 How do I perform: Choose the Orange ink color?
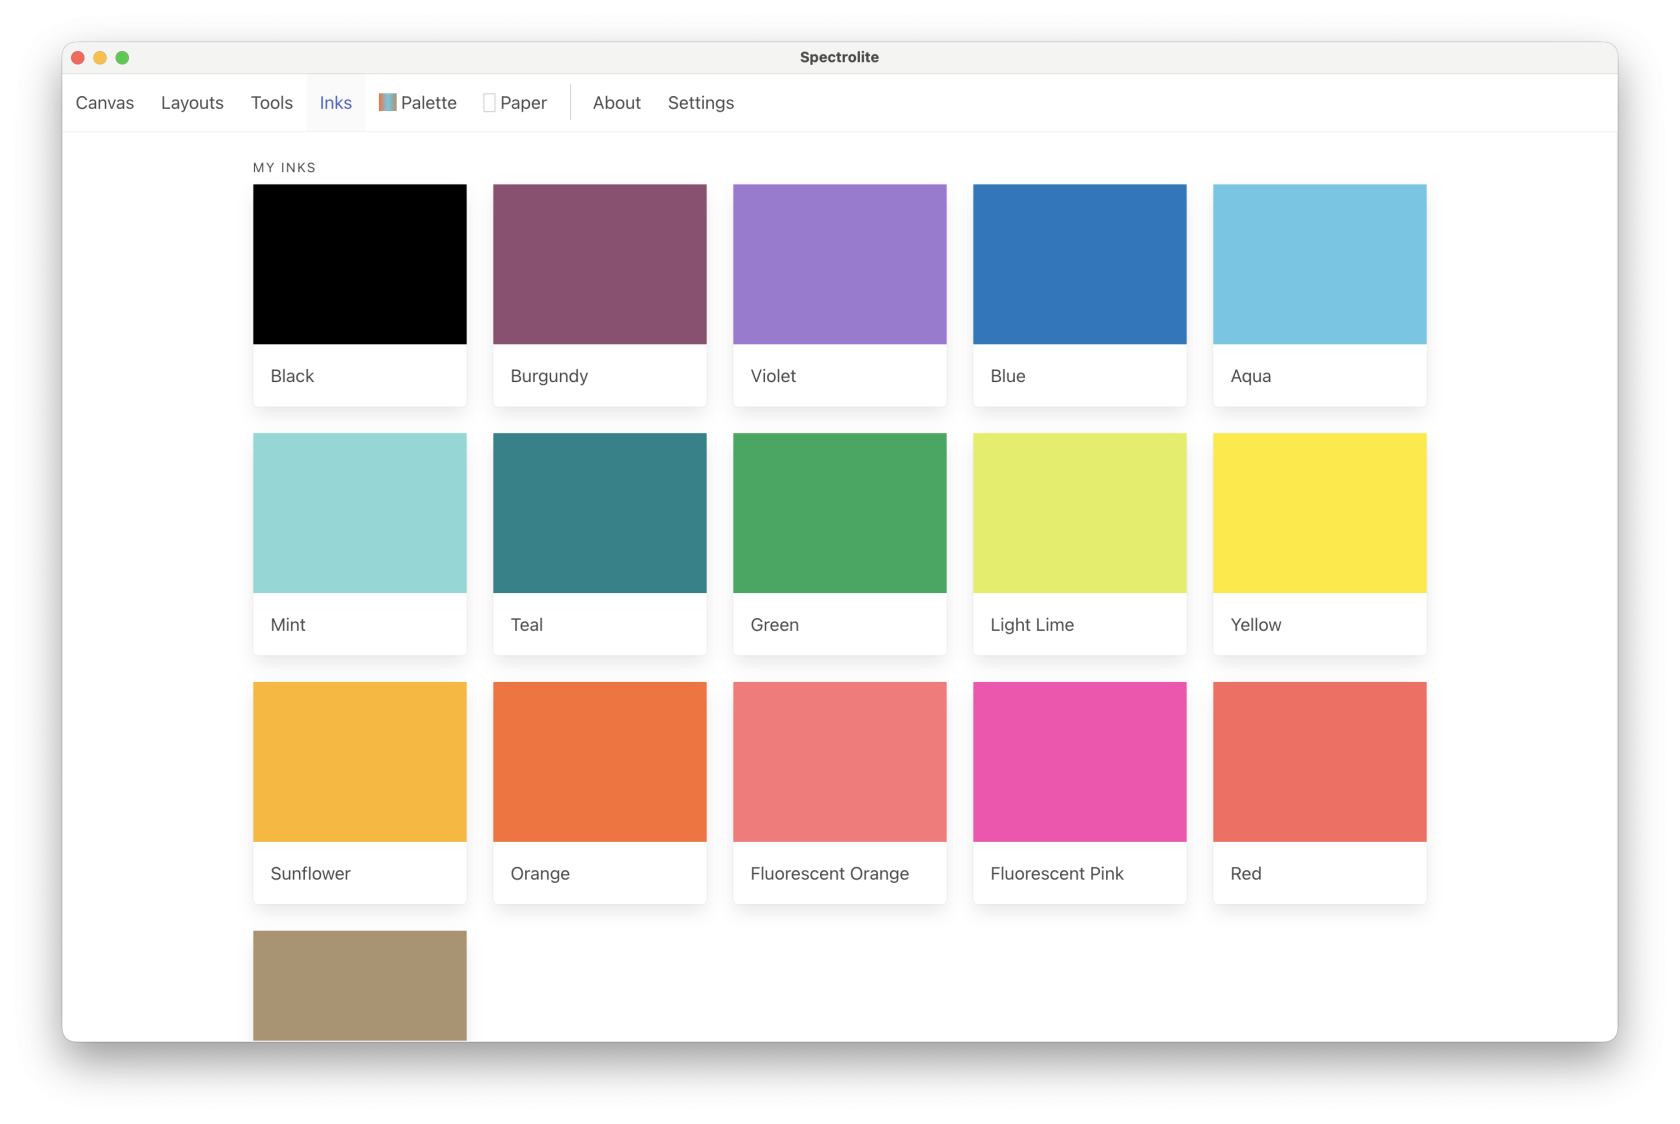(x=600, y=762)
